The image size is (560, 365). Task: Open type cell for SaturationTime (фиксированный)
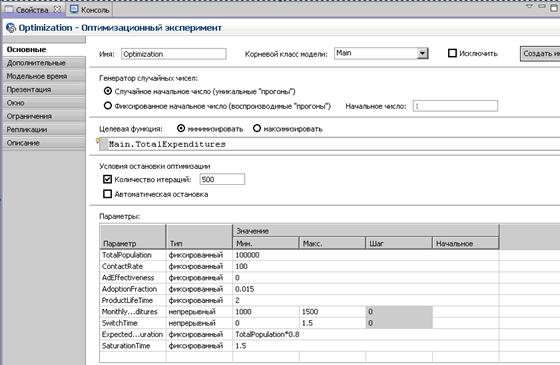click(199, 346)
